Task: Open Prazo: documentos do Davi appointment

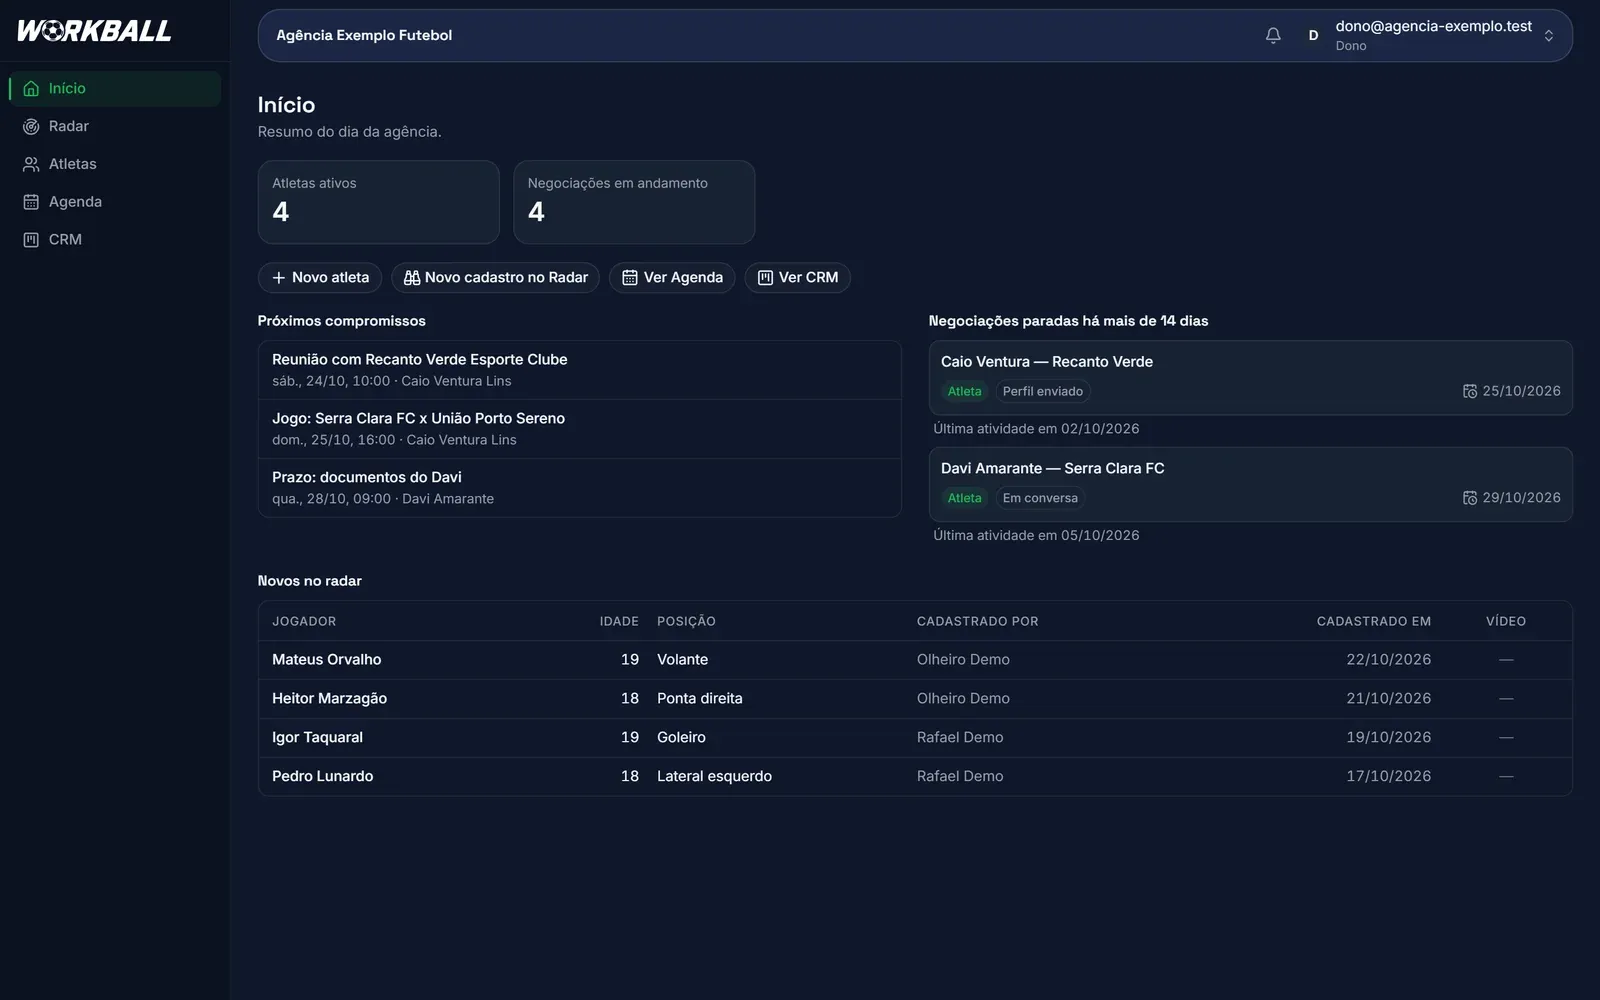Action: pyautogui.click(x=580, y=488)
